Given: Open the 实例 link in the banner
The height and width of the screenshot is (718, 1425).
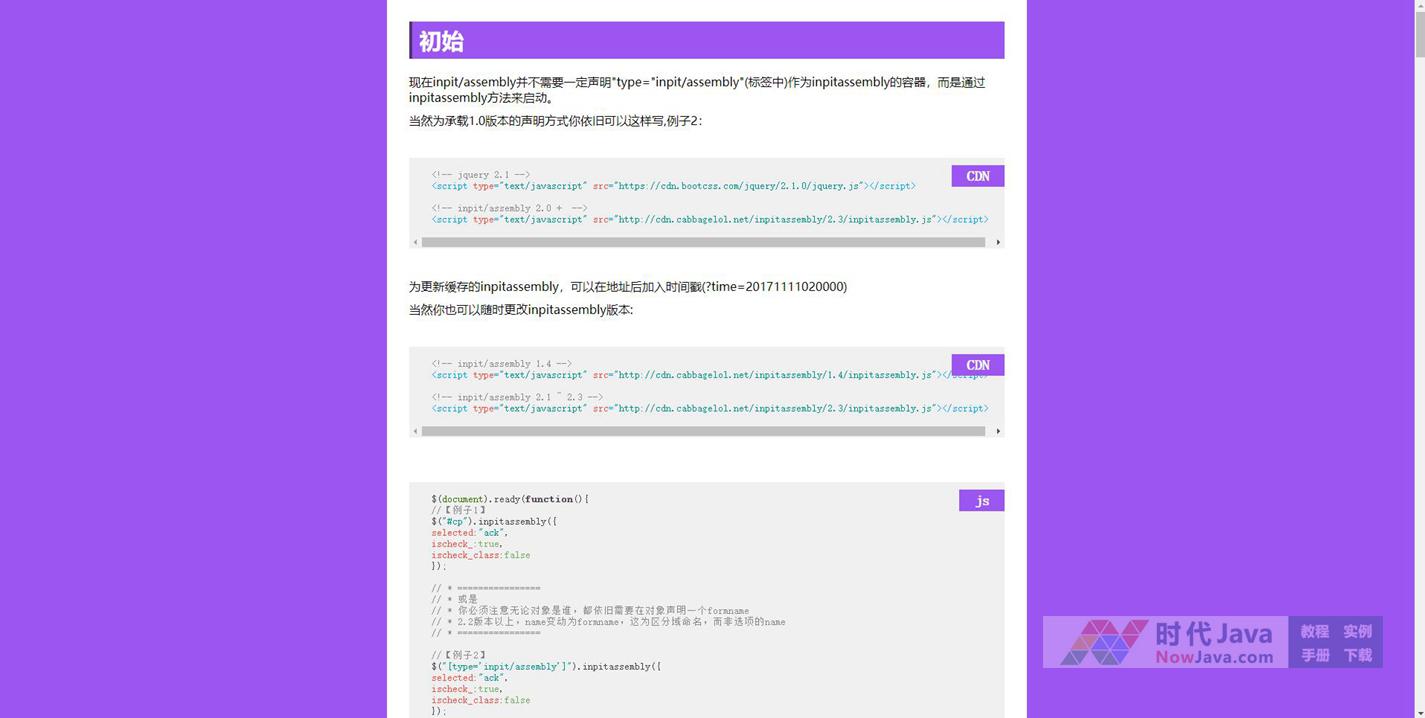Looking at the screenshot, I should coord(1357,631).
